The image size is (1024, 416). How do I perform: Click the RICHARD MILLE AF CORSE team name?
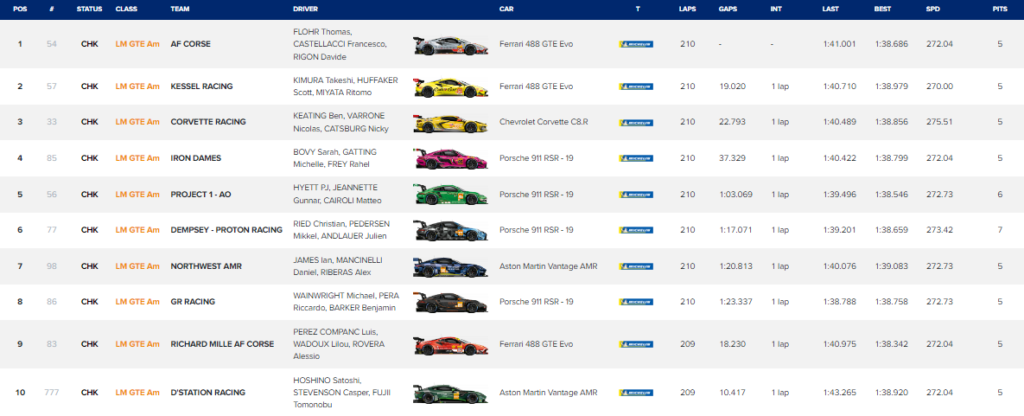pyautogui.click(x=222, y=344)
